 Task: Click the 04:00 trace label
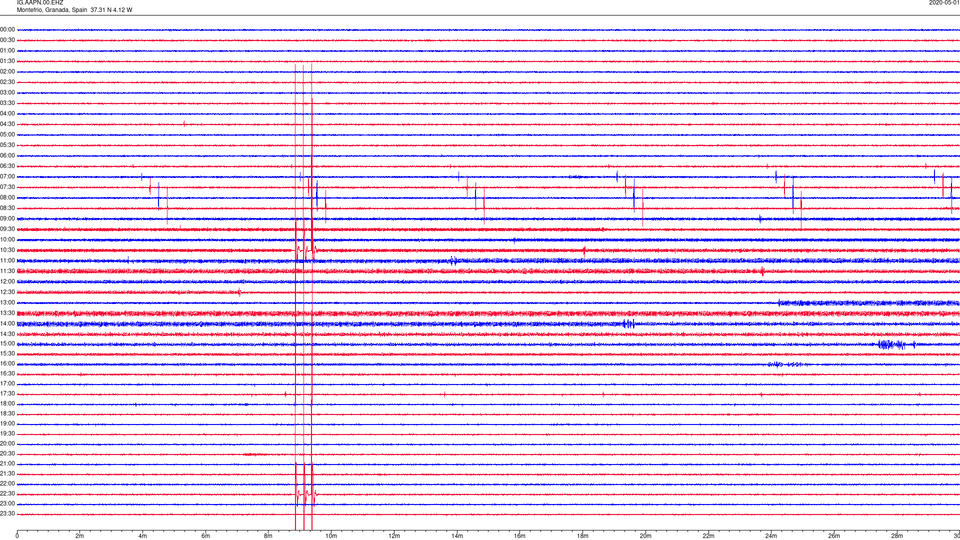[x=7, y=114]
